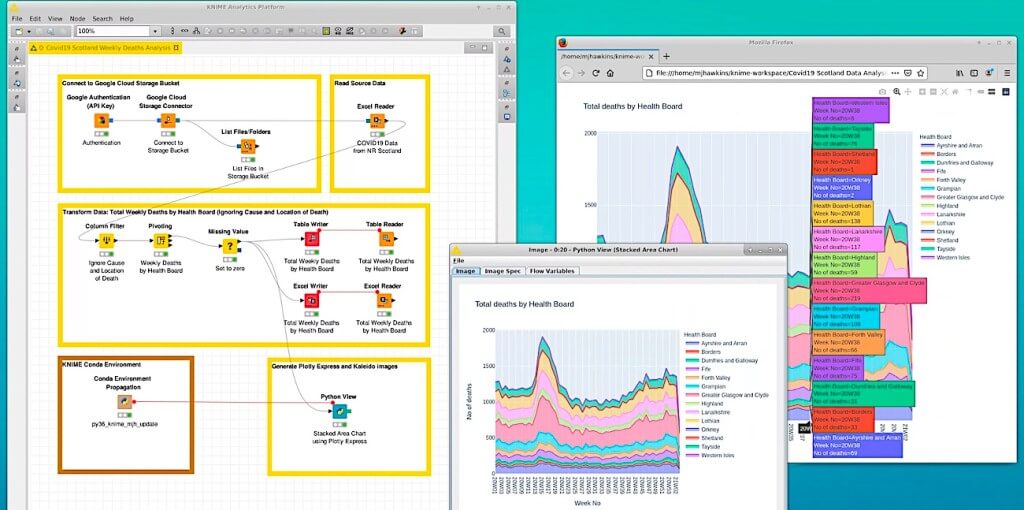Click the Missing Value node icon
This screenshot has width=1024, height=510.
(x=229, y=246)
